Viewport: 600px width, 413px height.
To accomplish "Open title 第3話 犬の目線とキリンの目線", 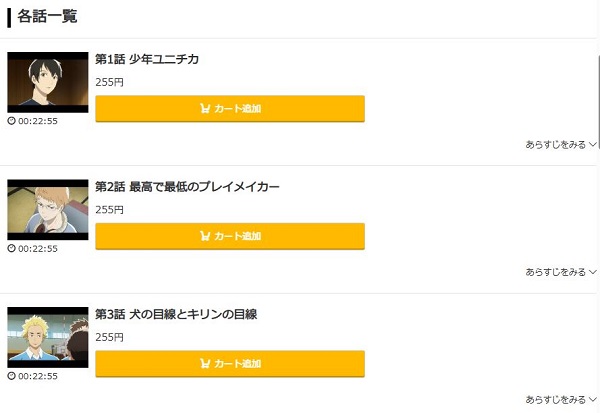I will [176, 314].
